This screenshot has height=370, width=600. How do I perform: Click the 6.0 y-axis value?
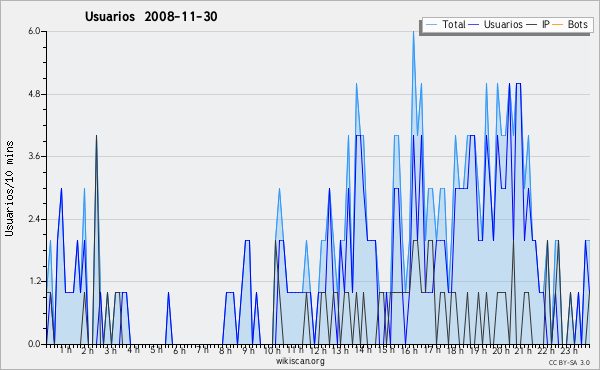point(34,31)
